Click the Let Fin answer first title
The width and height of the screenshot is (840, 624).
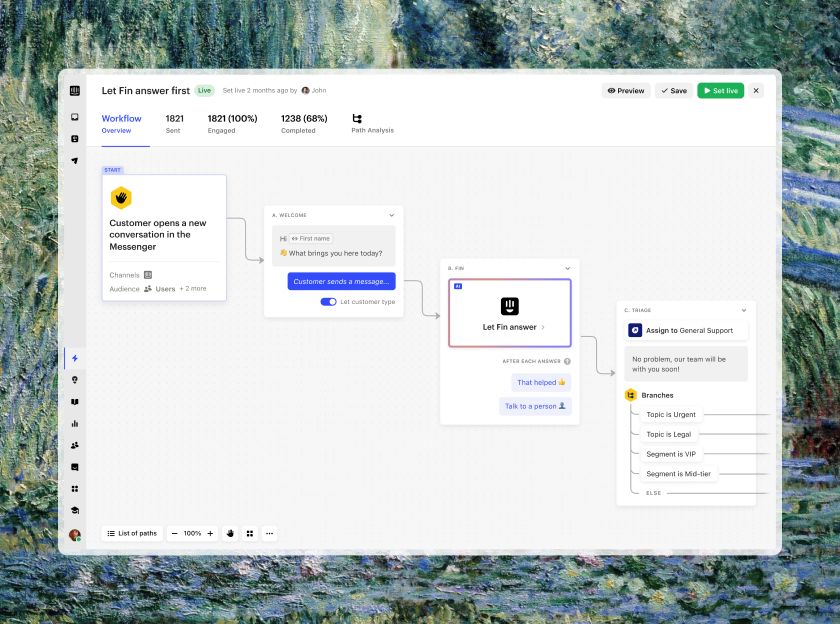(x=146, y=91)
